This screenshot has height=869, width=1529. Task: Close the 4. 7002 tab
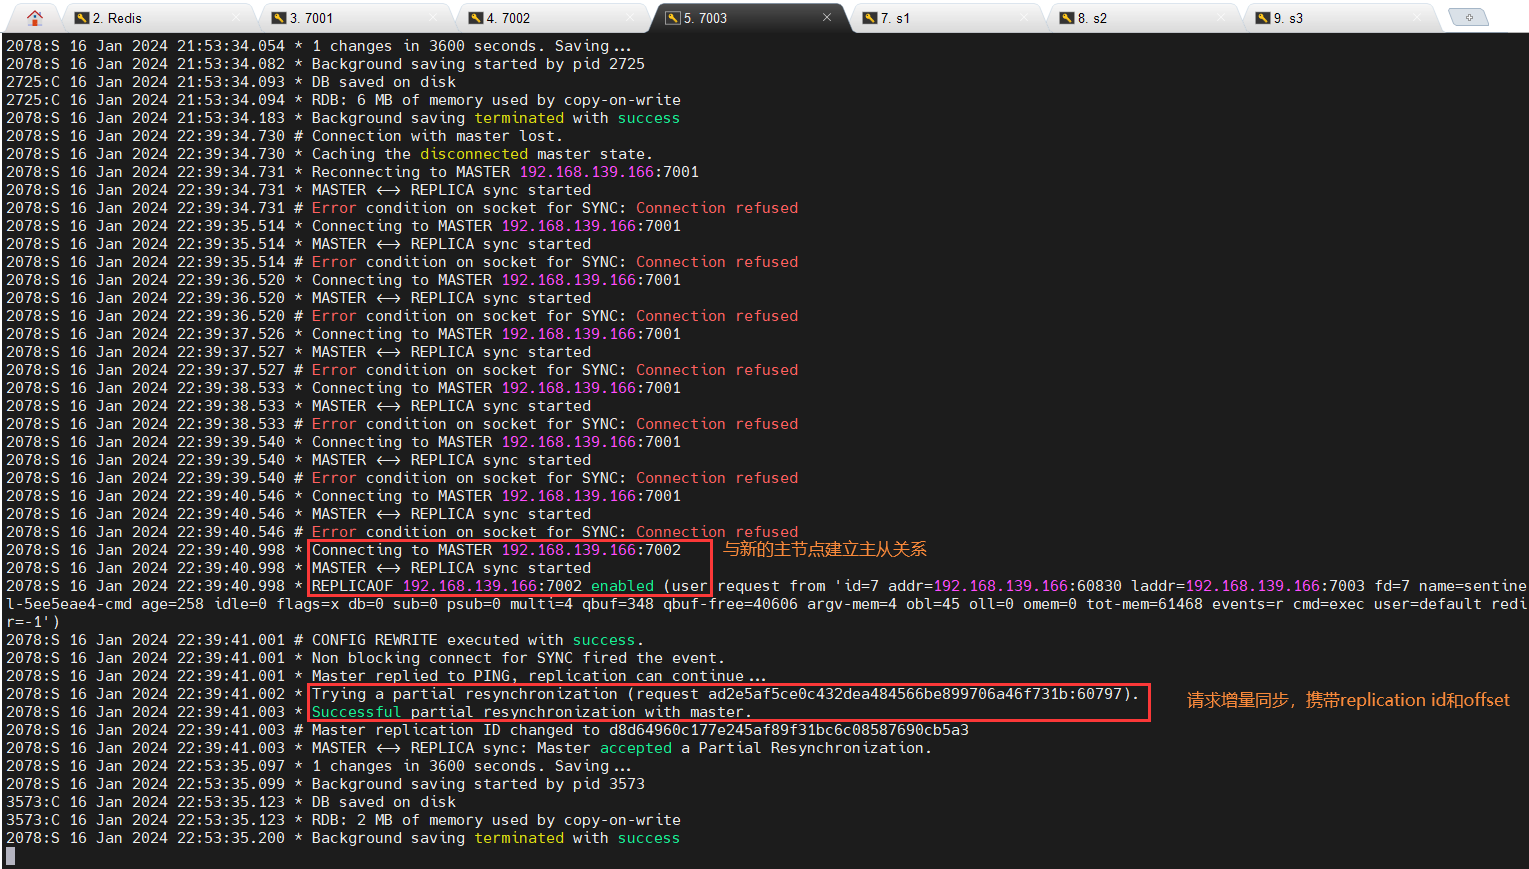[x=630, y=17]
